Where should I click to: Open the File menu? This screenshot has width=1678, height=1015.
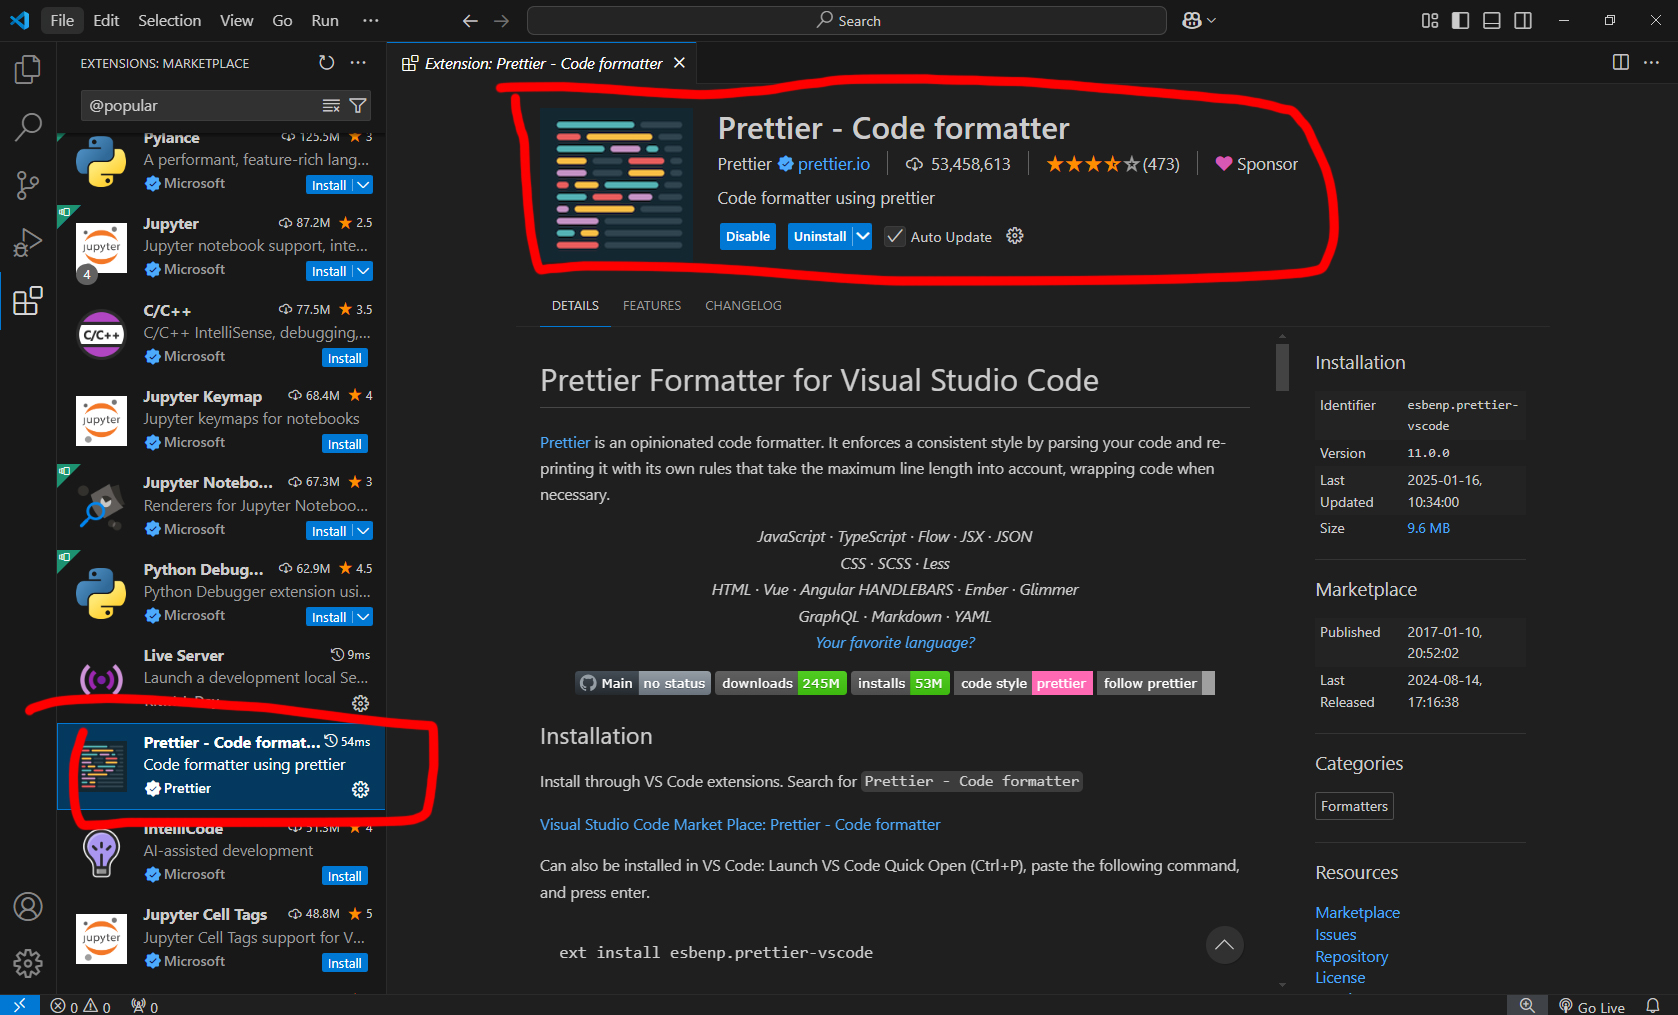(62, 20)
